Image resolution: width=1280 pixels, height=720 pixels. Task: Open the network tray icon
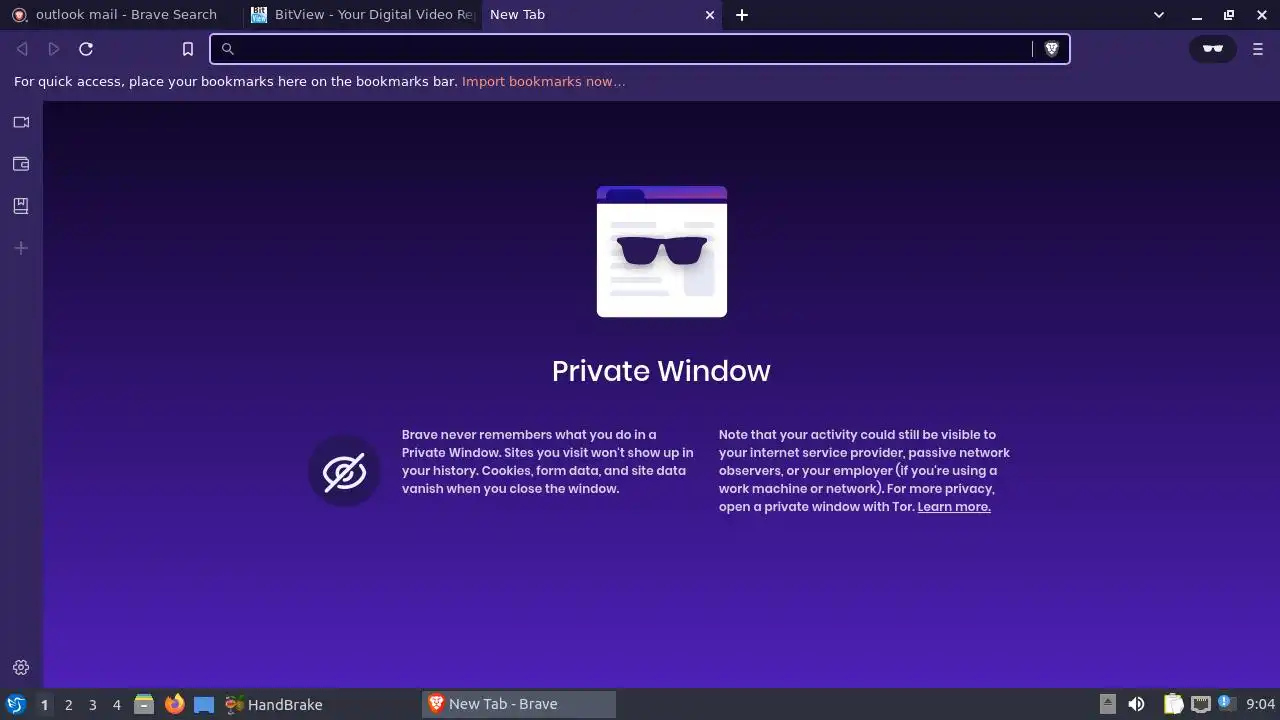pos(1201,705)
